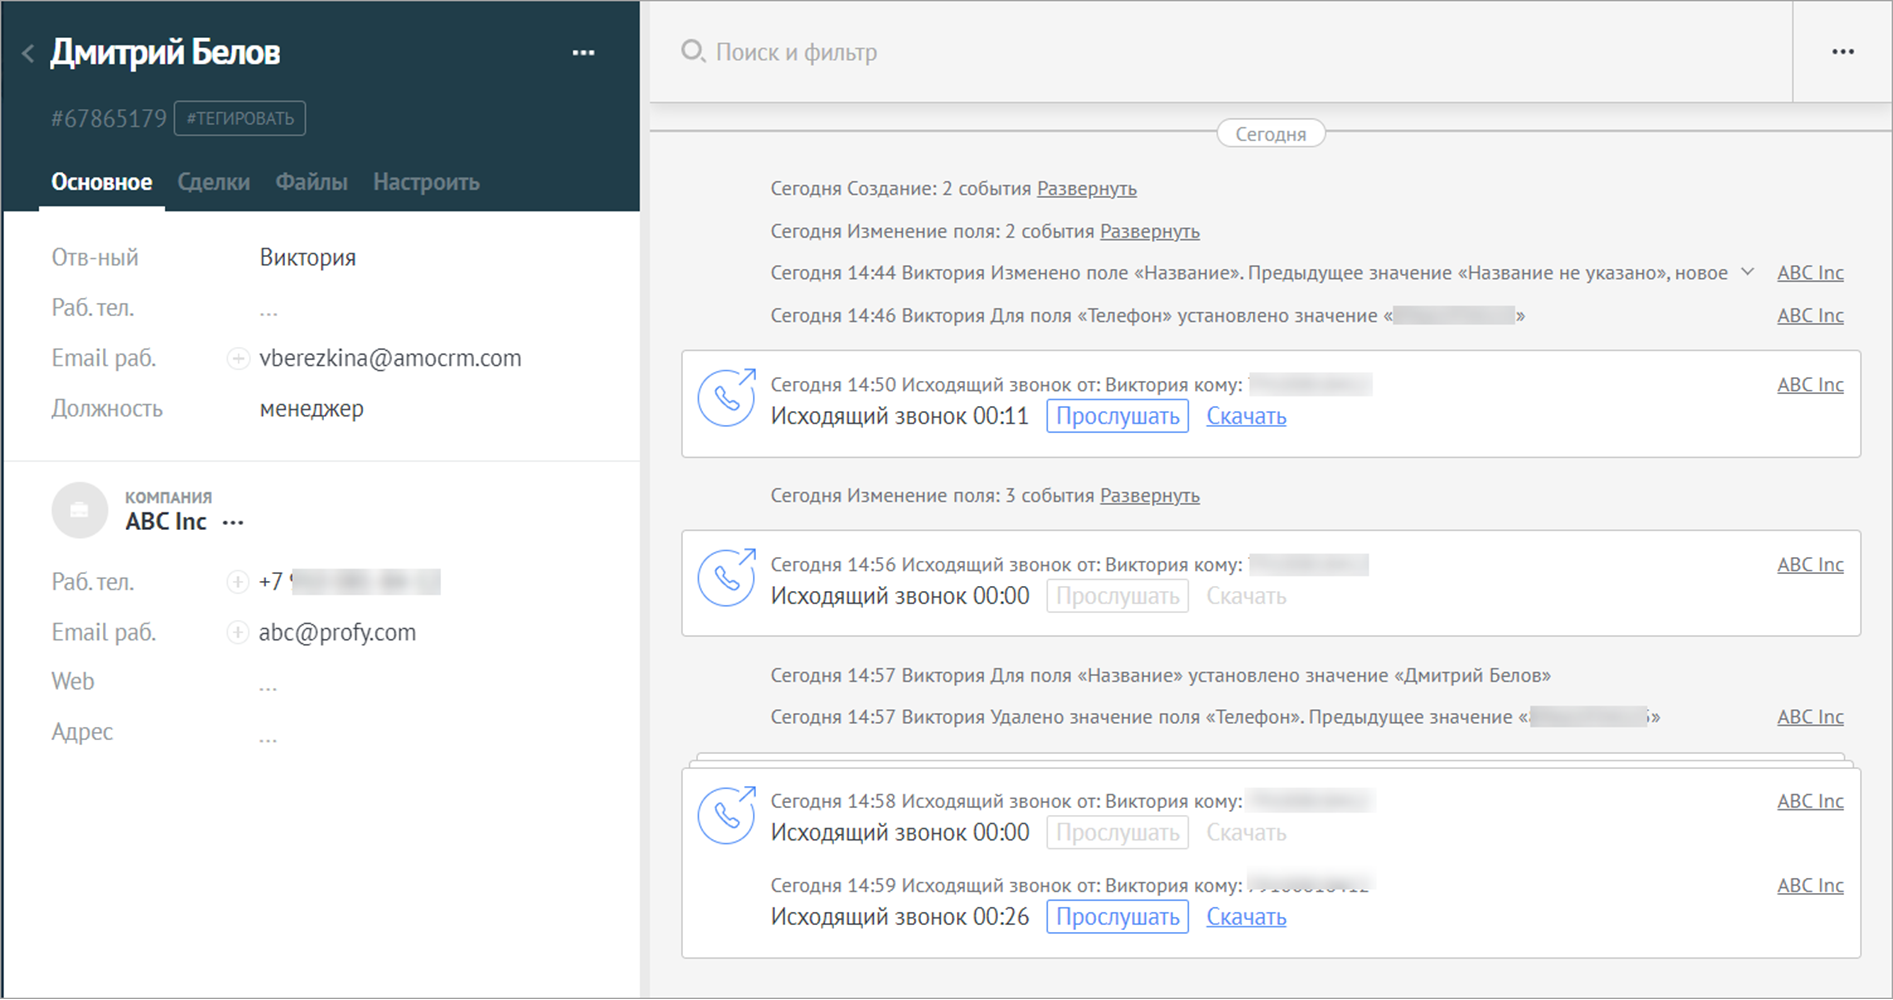Image resolution: width=1893 pixels, height=1000 pixels.
Task: Click contact ID #67865179
Action: (x=109, y=119)
